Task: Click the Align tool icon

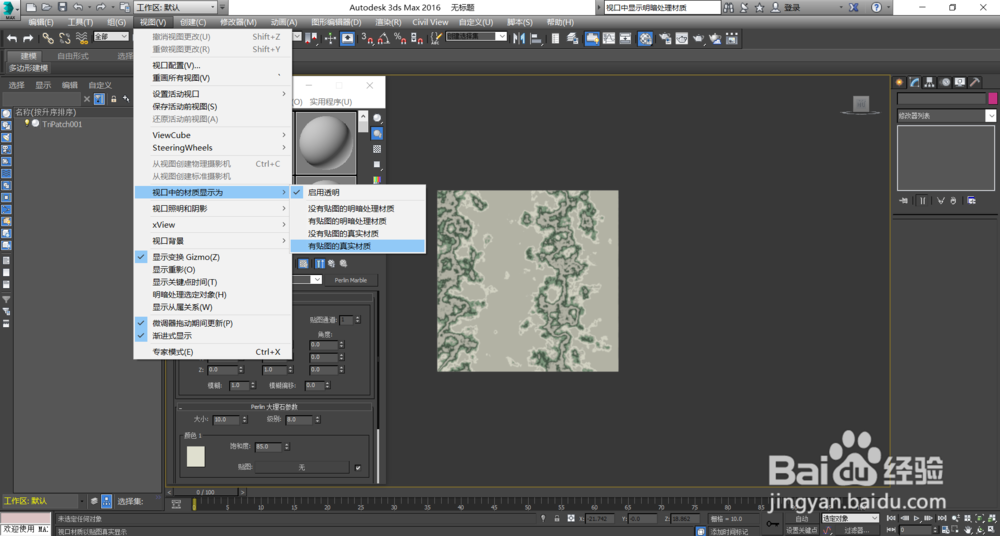Action: (536, 38)
